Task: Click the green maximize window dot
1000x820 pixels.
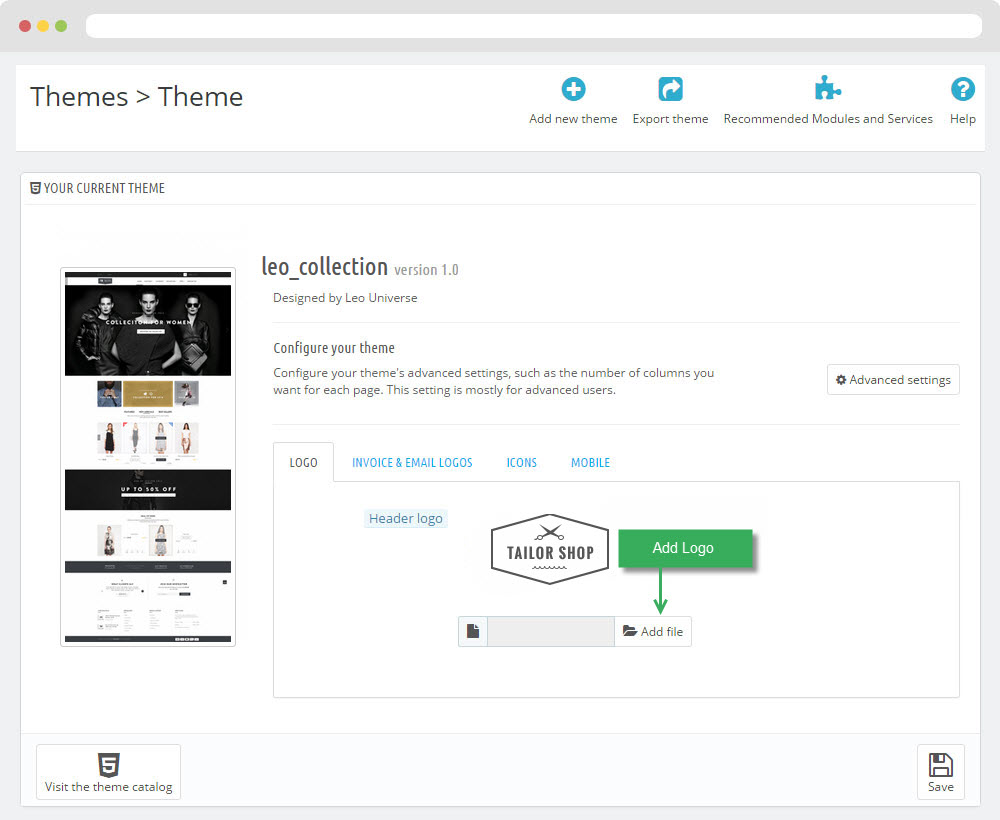Action: coord(61,26)
